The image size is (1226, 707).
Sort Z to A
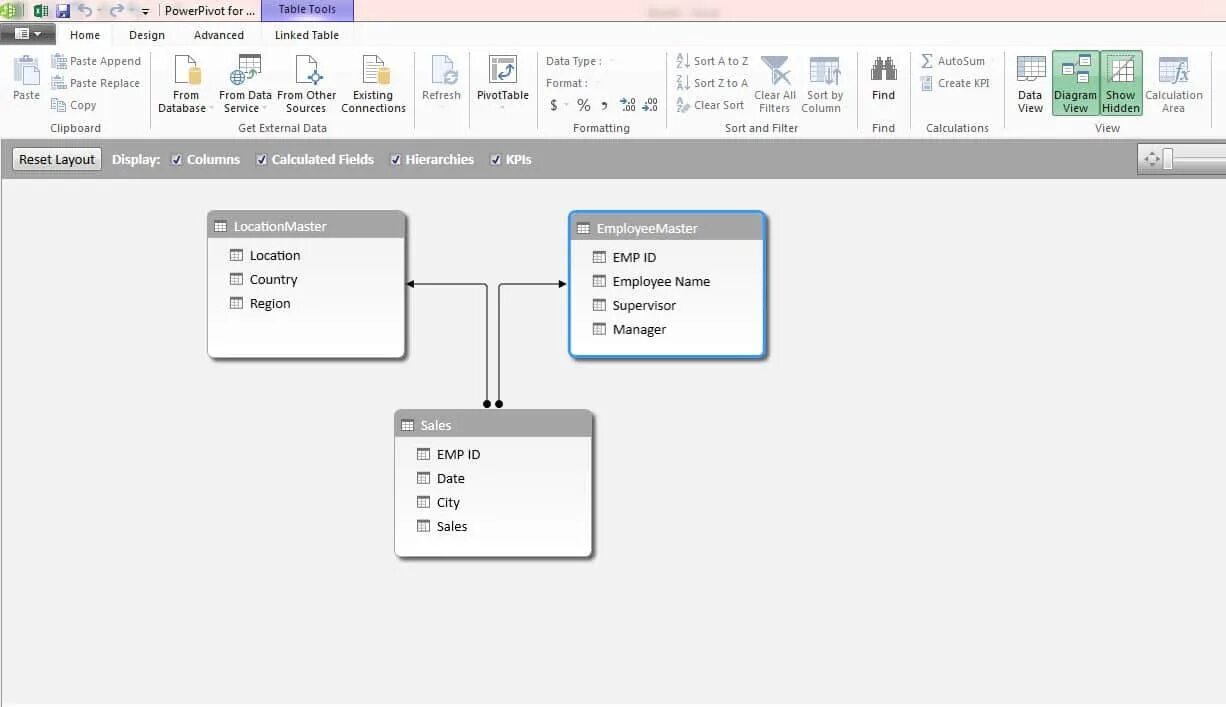712,83
